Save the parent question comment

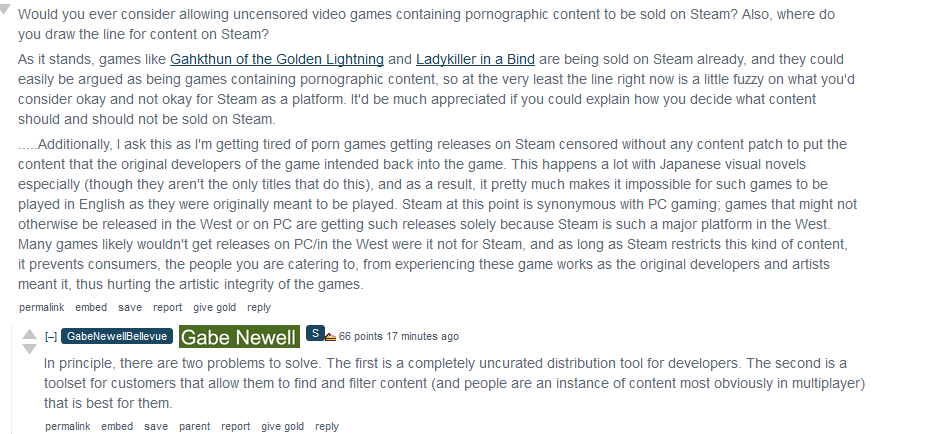click(x=130, y=307)
